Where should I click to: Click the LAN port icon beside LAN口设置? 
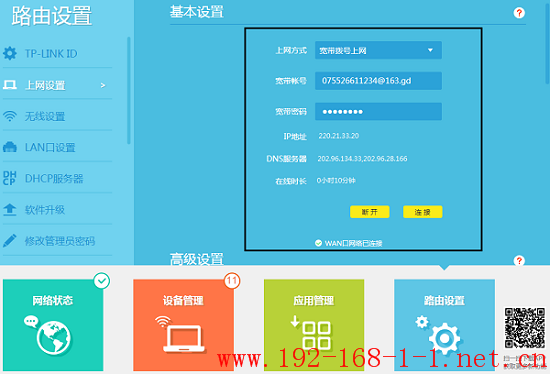click(9, 147)
